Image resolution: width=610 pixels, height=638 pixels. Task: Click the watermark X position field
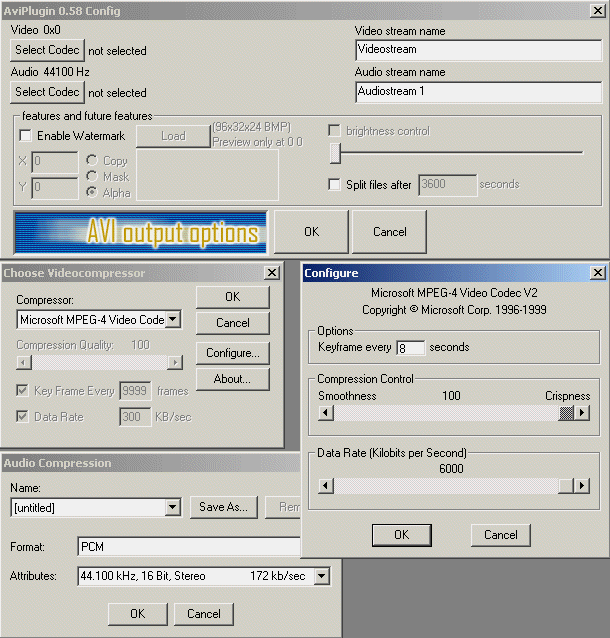(x=55, y=162)
